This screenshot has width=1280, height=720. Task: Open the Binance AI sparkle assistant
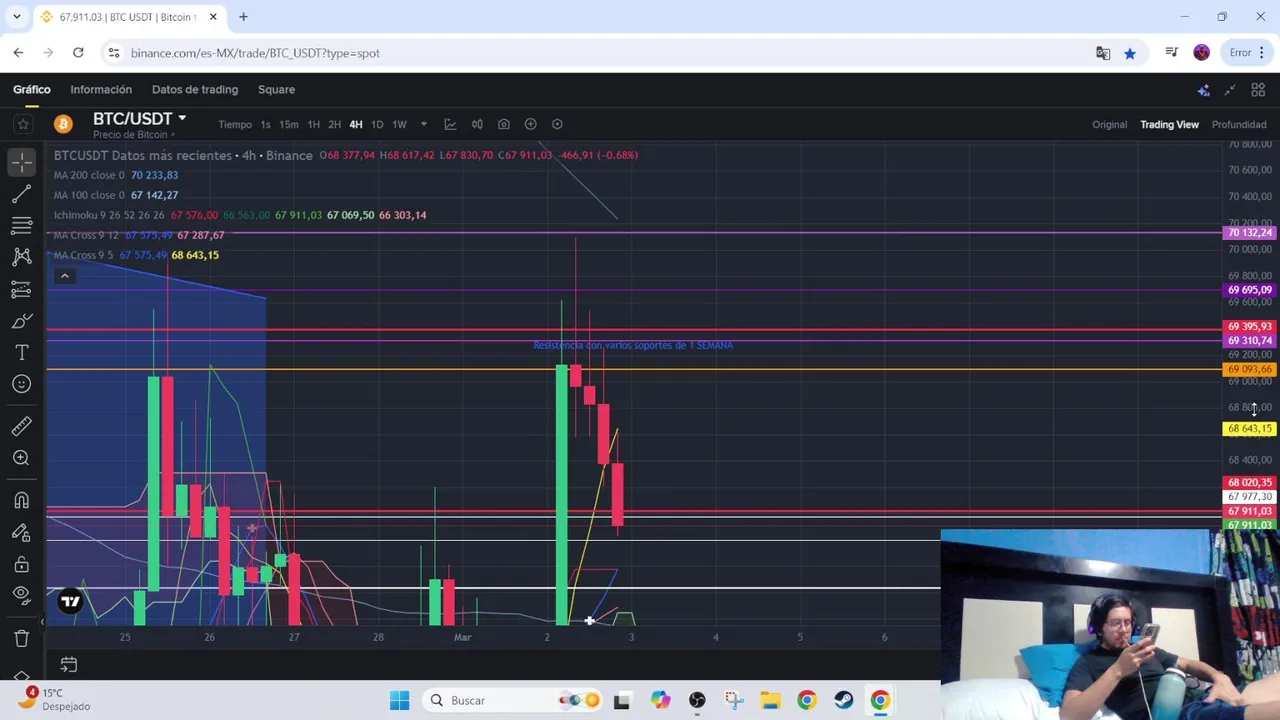(1203, 90)
